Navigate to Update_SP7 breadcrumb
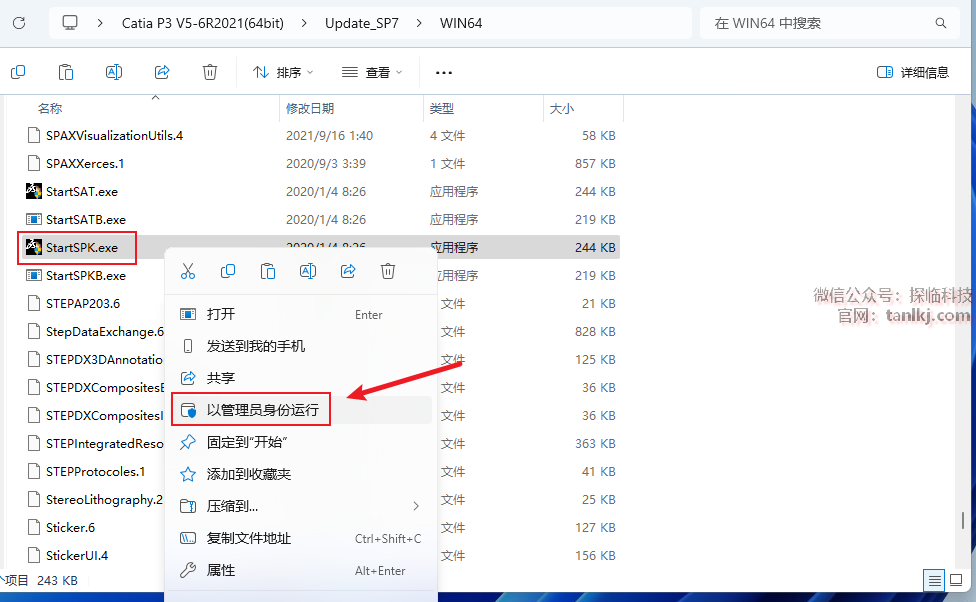 click(362, 23)
